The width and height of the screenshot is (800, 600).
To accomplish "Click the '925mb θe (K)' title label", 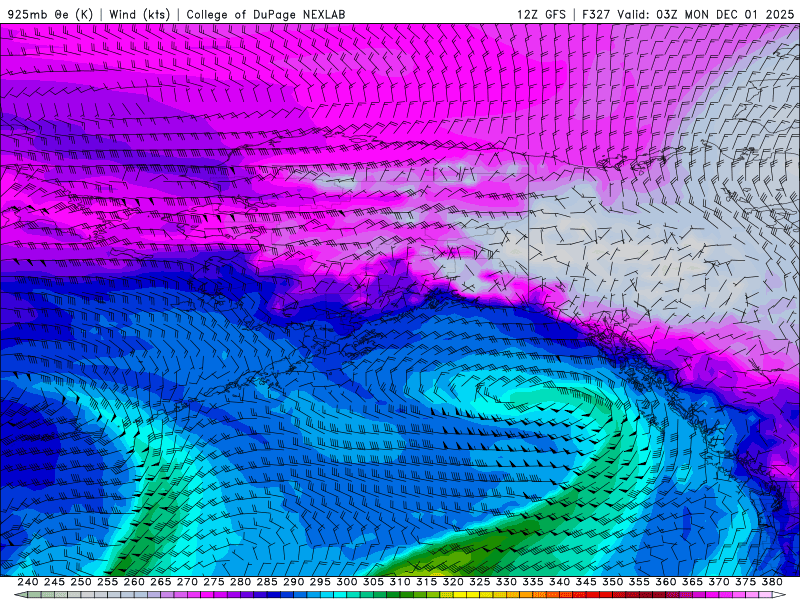I will click(50, 14).
